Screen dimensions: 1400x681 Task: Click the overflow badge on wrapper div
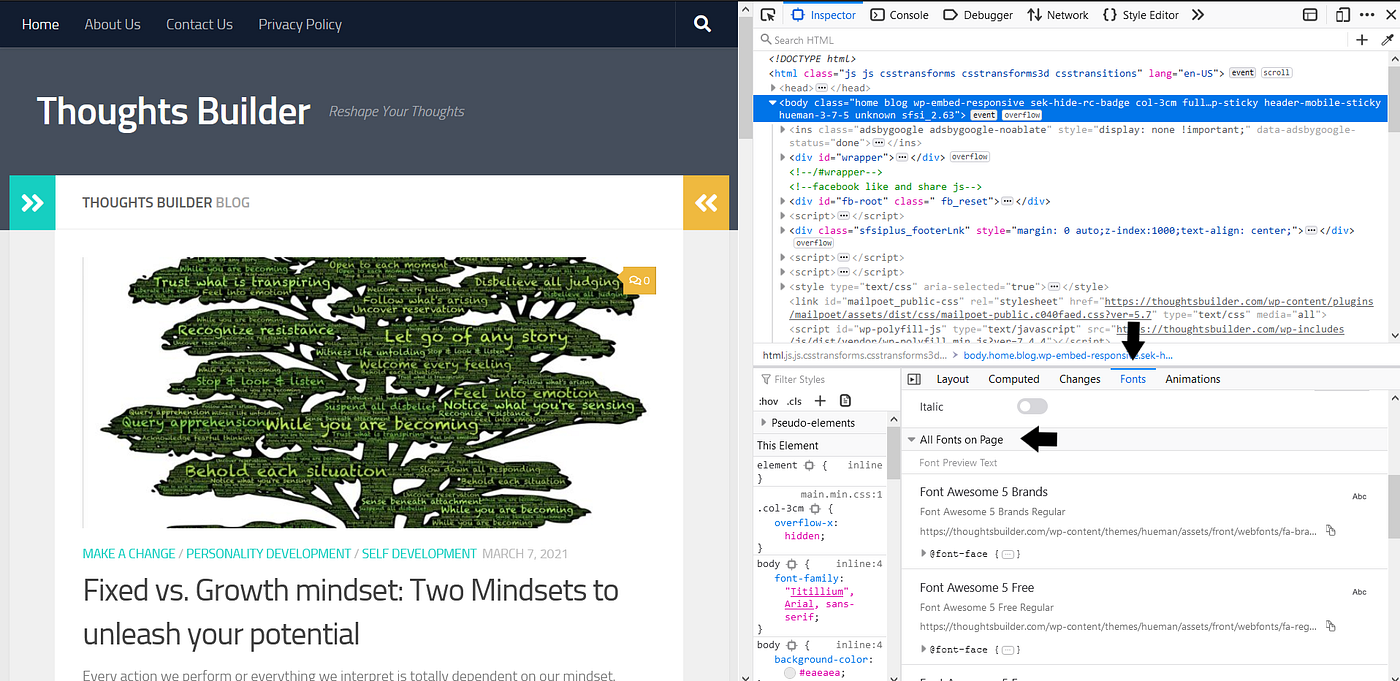970,157
